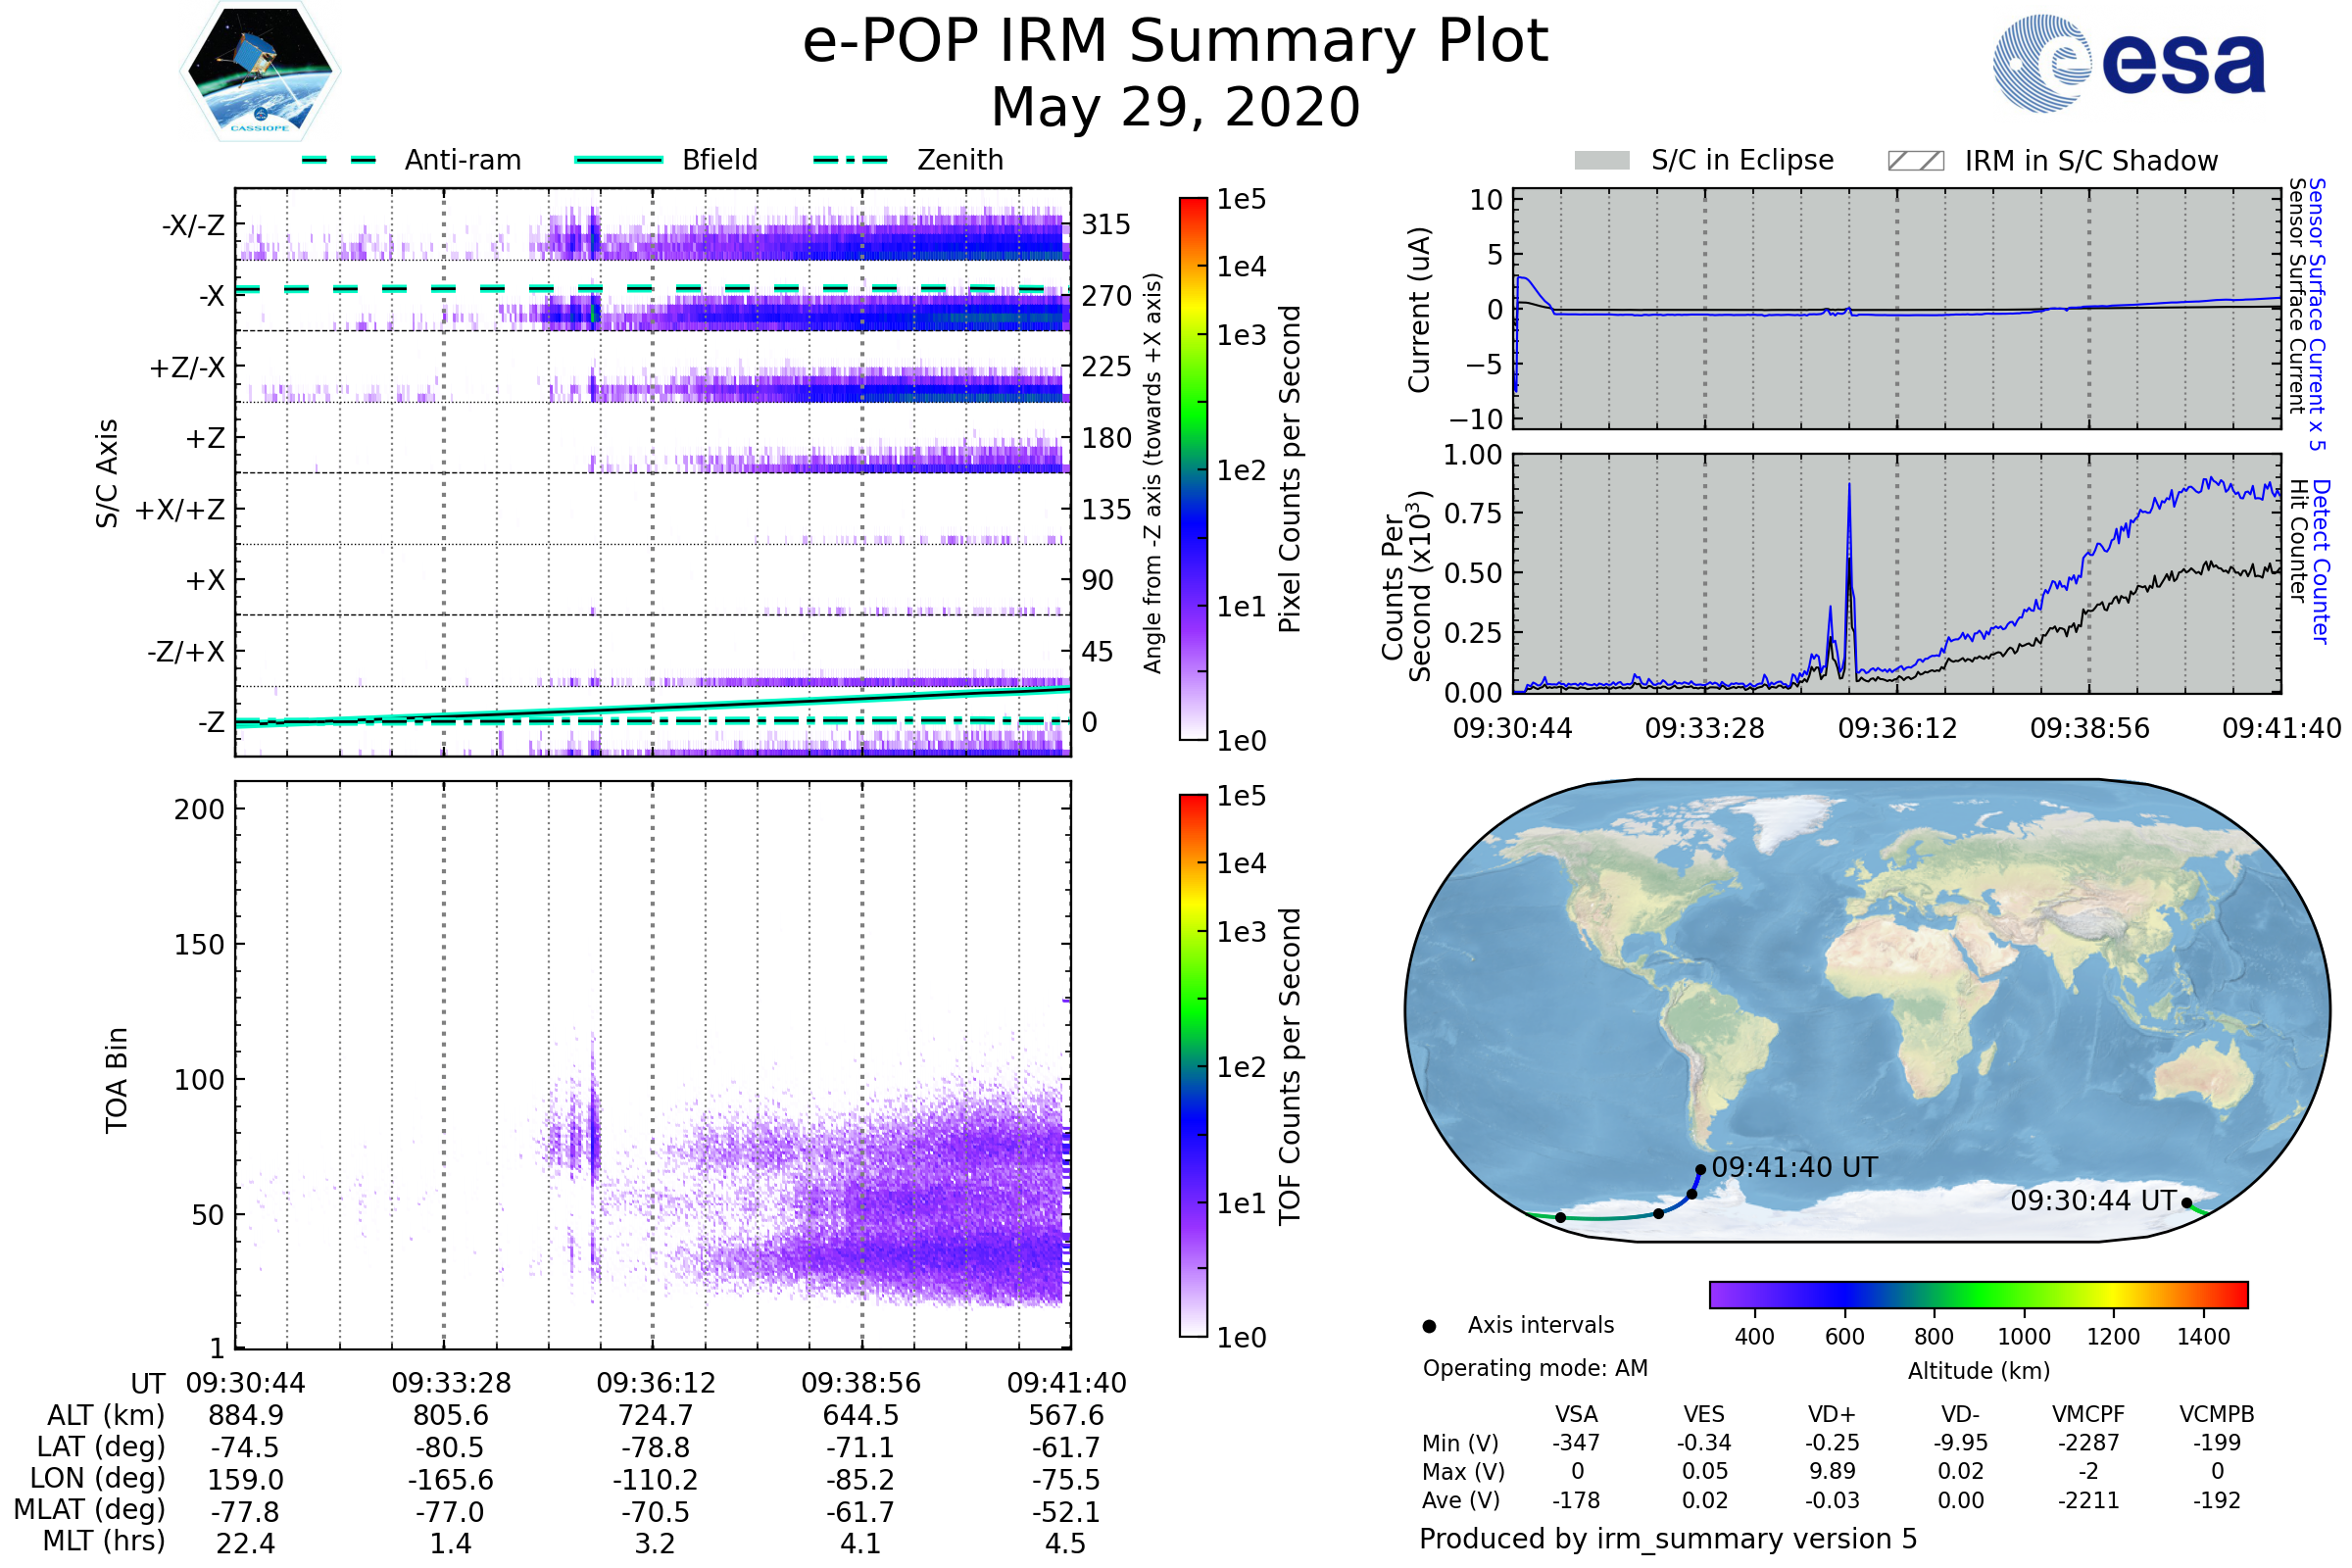Click the Axis intervals black dot marker

[x=1429, y=1326]
